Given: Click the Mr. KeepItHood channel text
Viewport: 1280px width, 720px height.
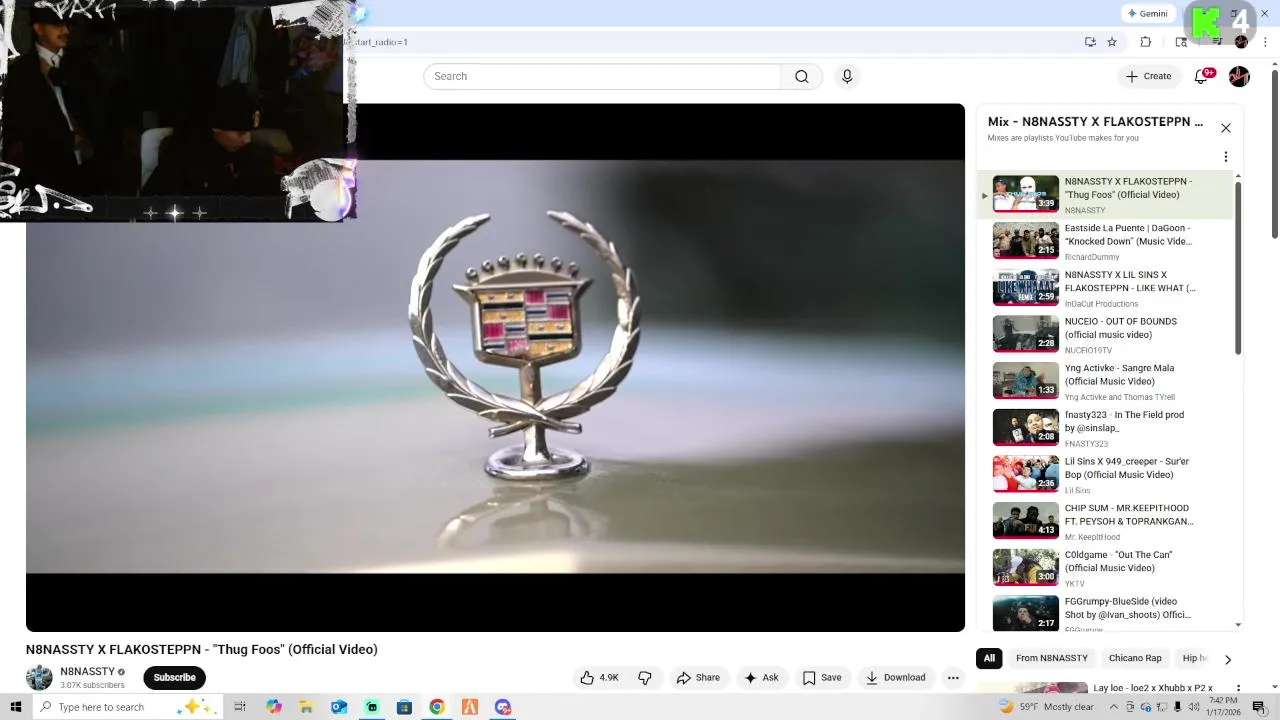Looking at the screenshot, I should point(1092,537).
